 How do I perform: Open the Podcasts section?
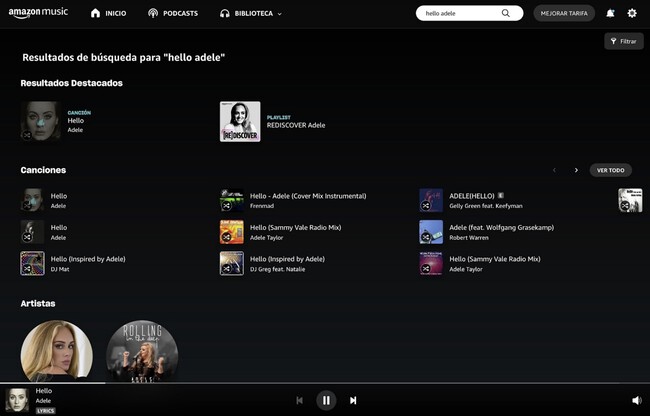pos(173,13)
